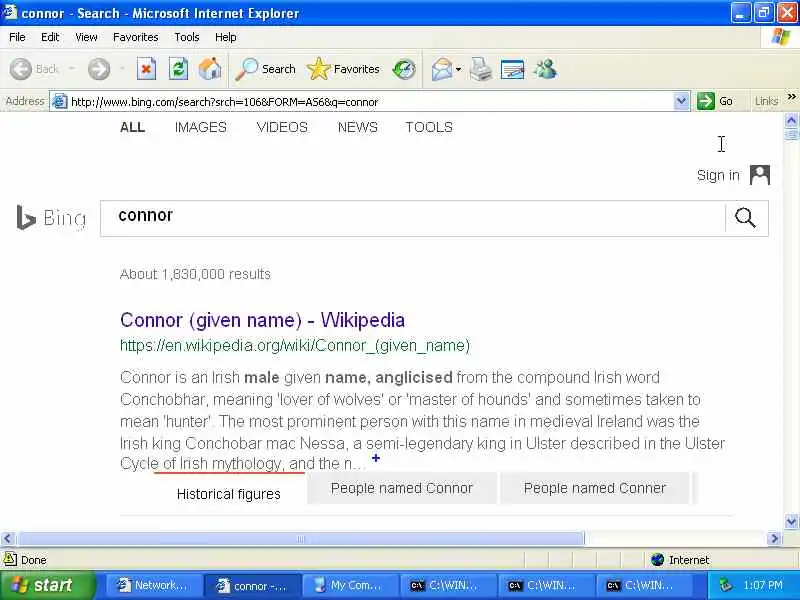The width and height of the screenshot is (800, 600).
Task: Open the Favorites menu
Action: pos(136,37)
